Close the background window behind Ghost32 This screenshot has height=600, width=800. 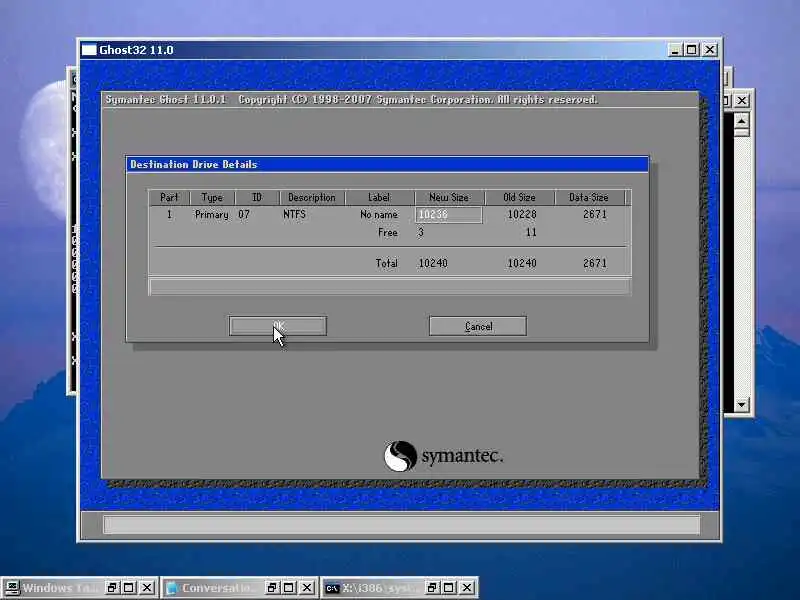742,101
